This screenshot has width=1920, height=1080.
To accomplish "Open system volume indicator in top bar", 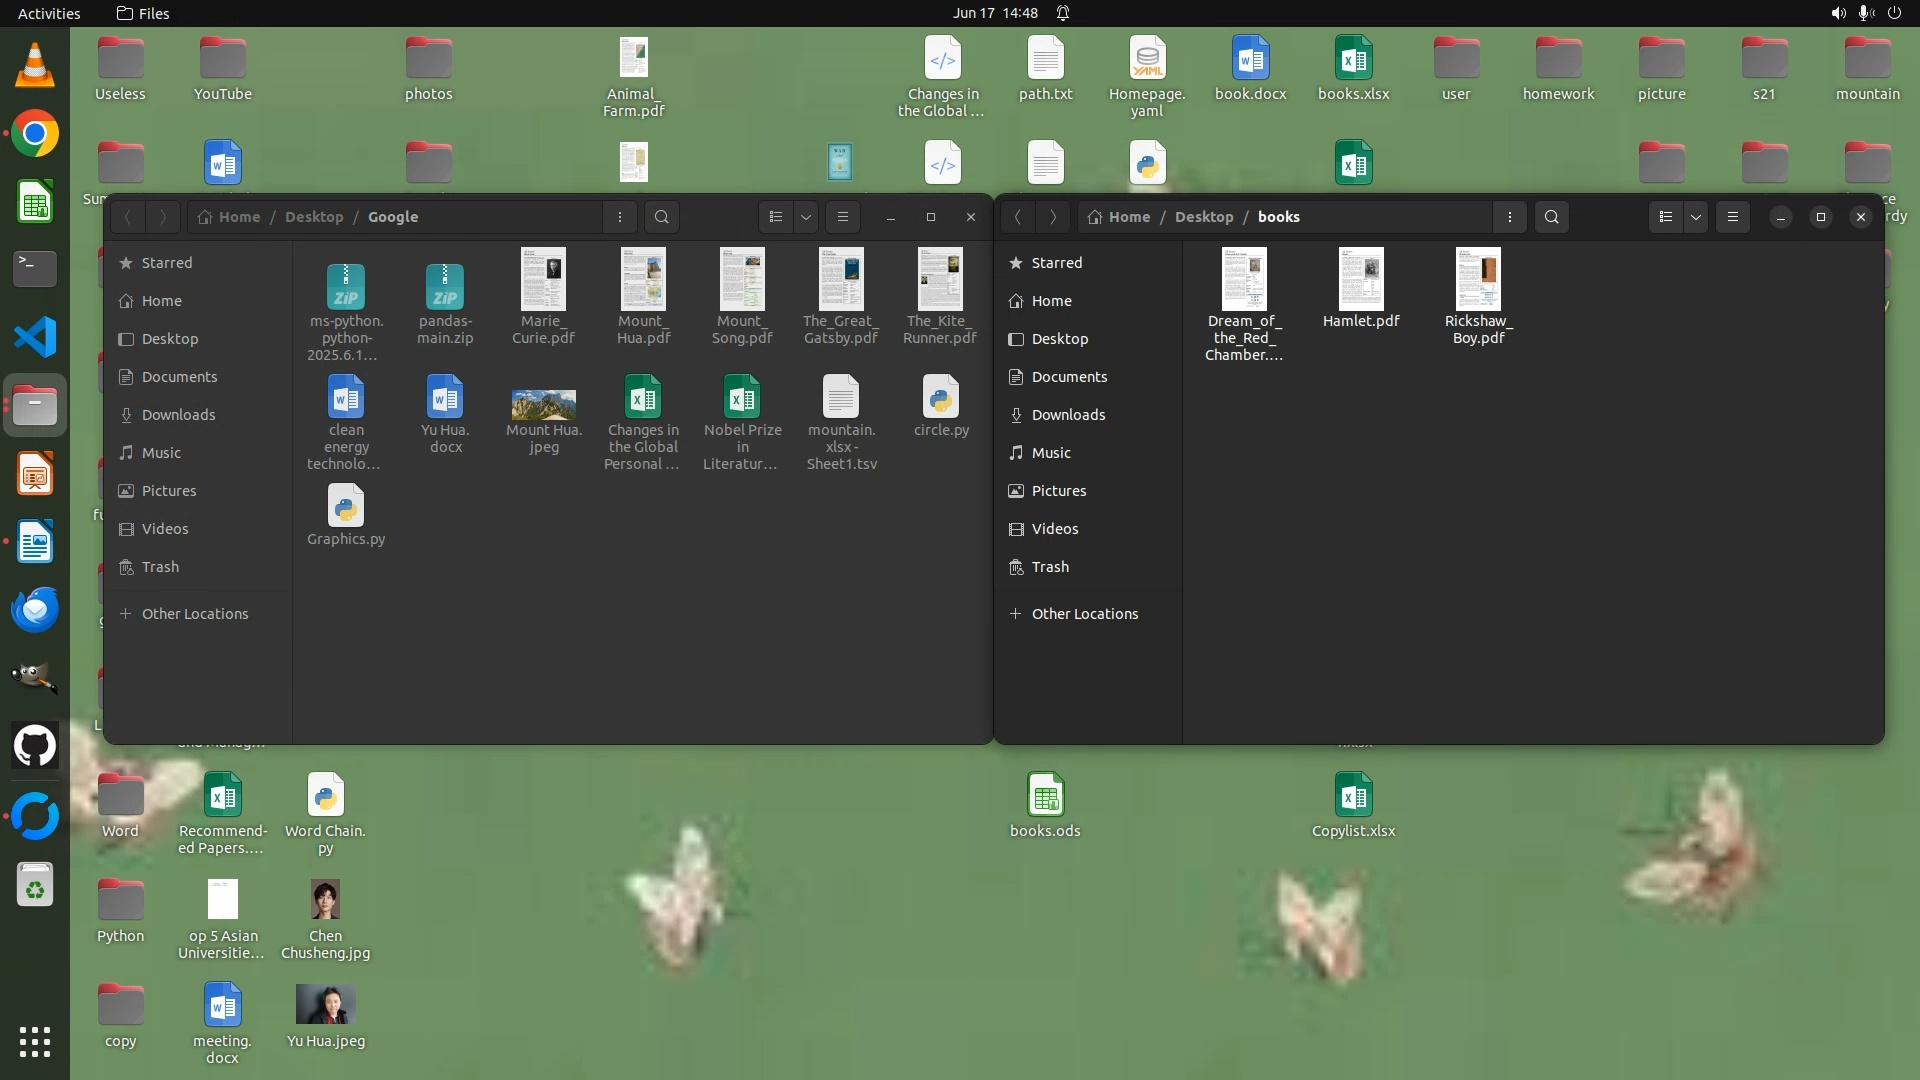I will point(1838,13).
